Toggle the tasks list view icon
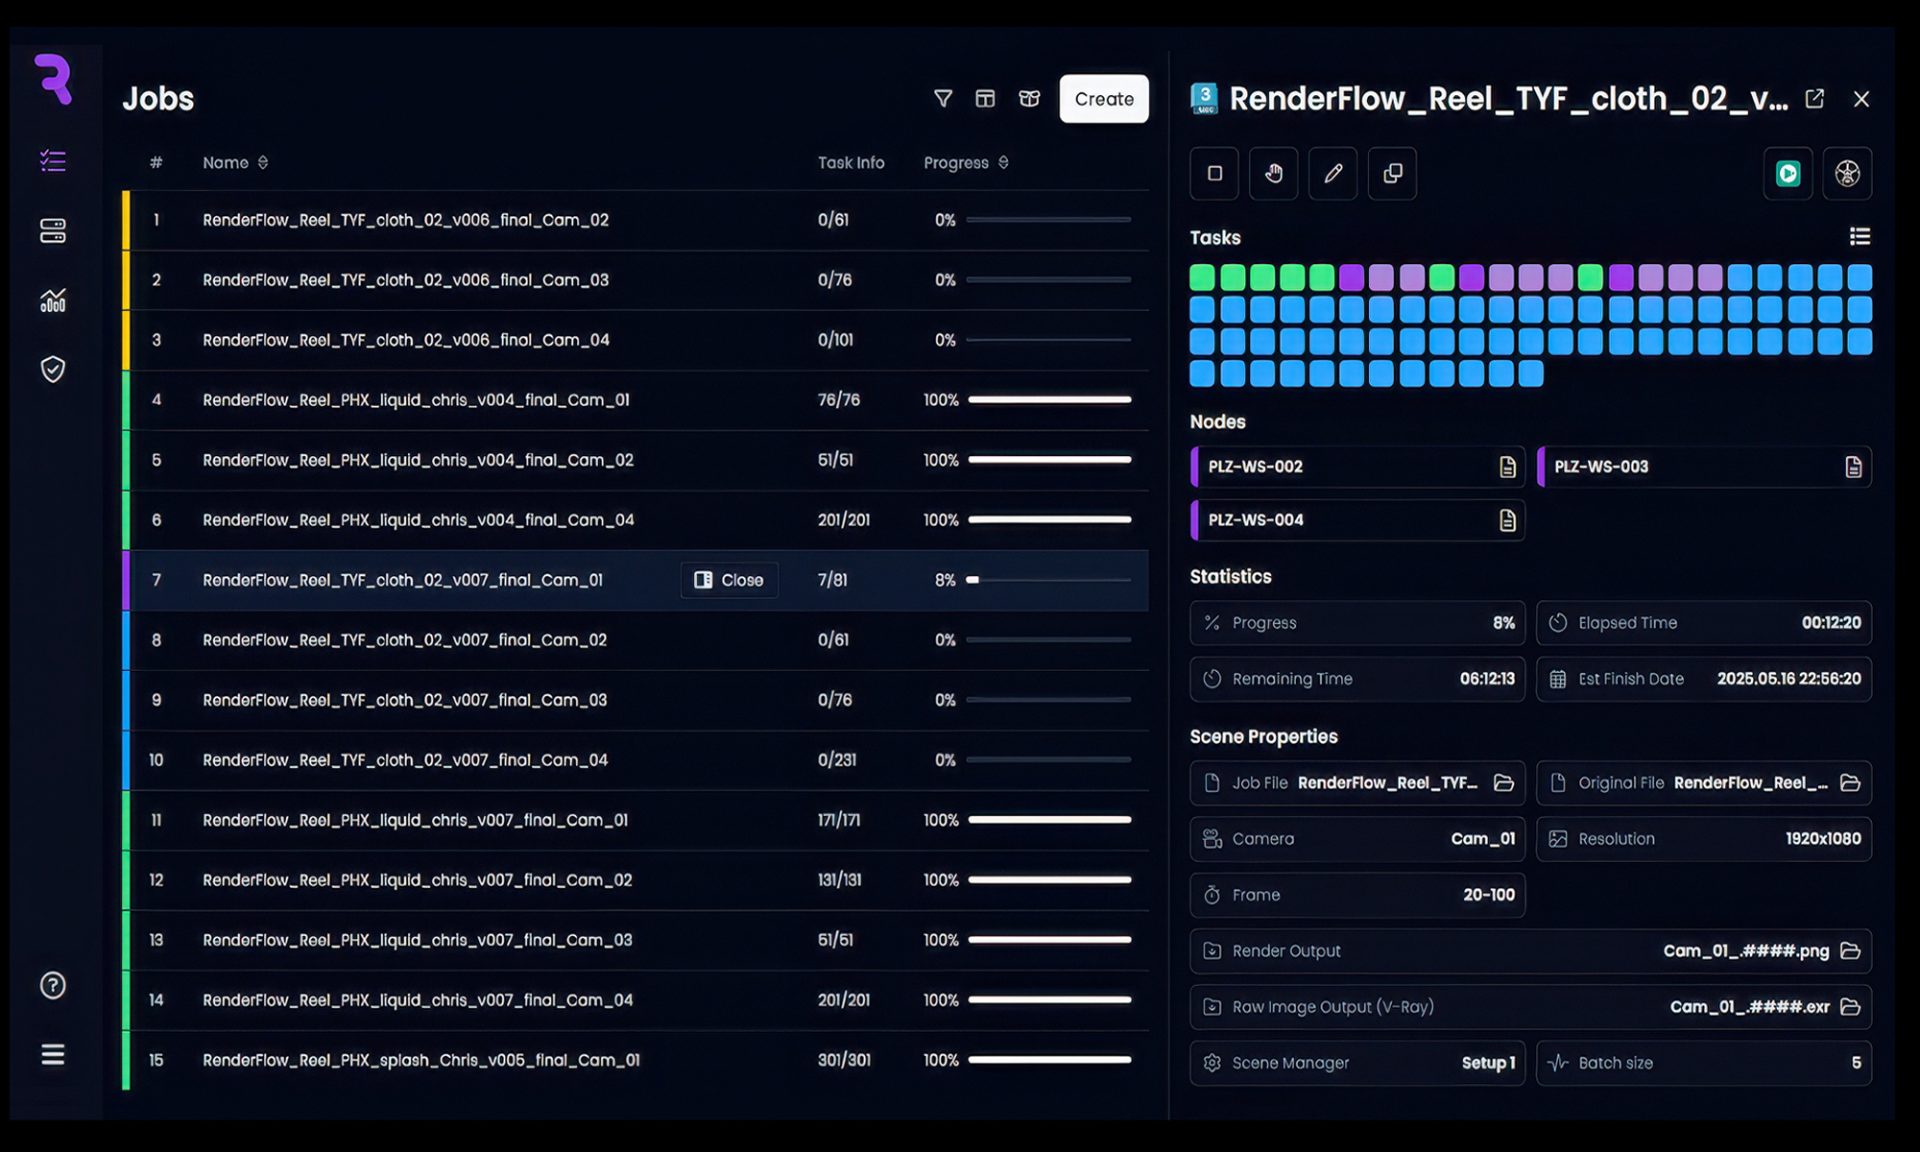The height and width of the screenshot is (1152, 1920). click(1859, 236)
